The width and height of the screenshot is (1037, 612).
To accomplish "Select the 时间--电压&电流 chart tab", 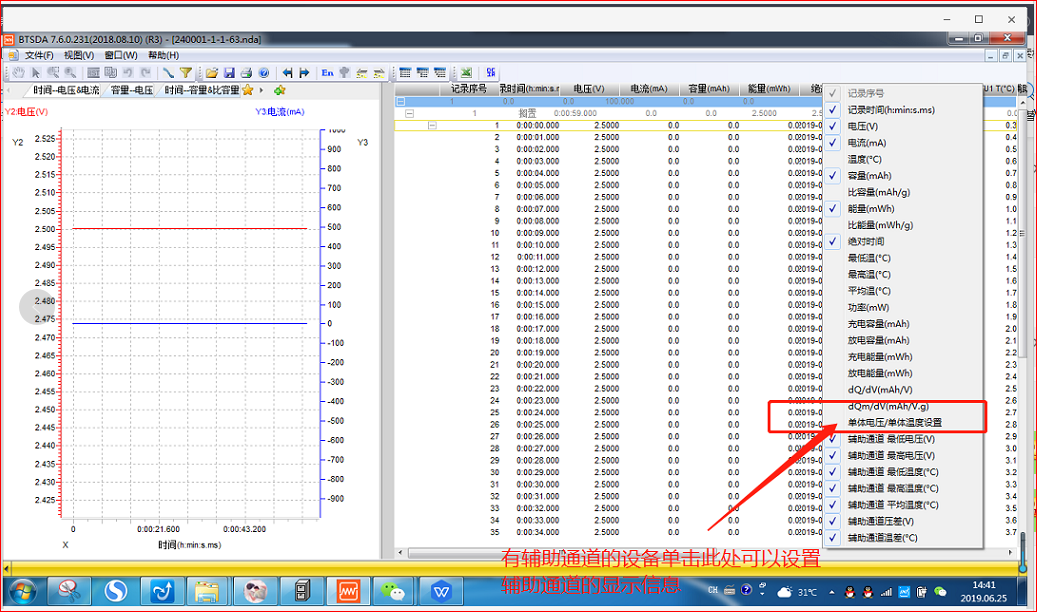I will point(66,90).
